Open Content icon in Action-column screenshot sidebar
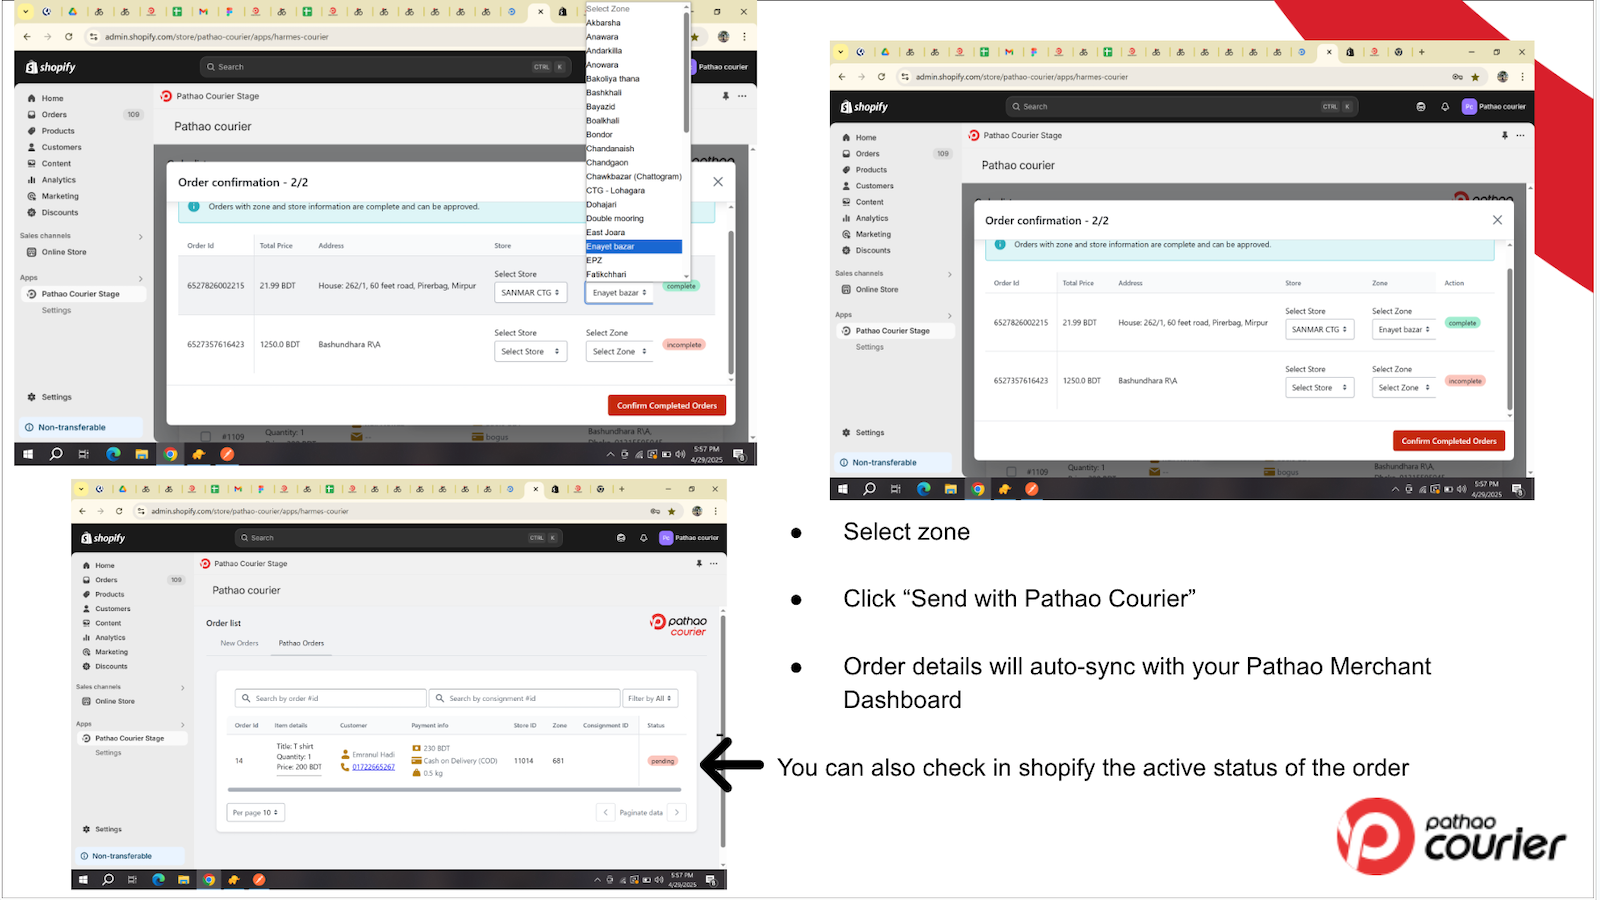The height and width of the screenshot is (900, 1600). (x=847, y=202)
